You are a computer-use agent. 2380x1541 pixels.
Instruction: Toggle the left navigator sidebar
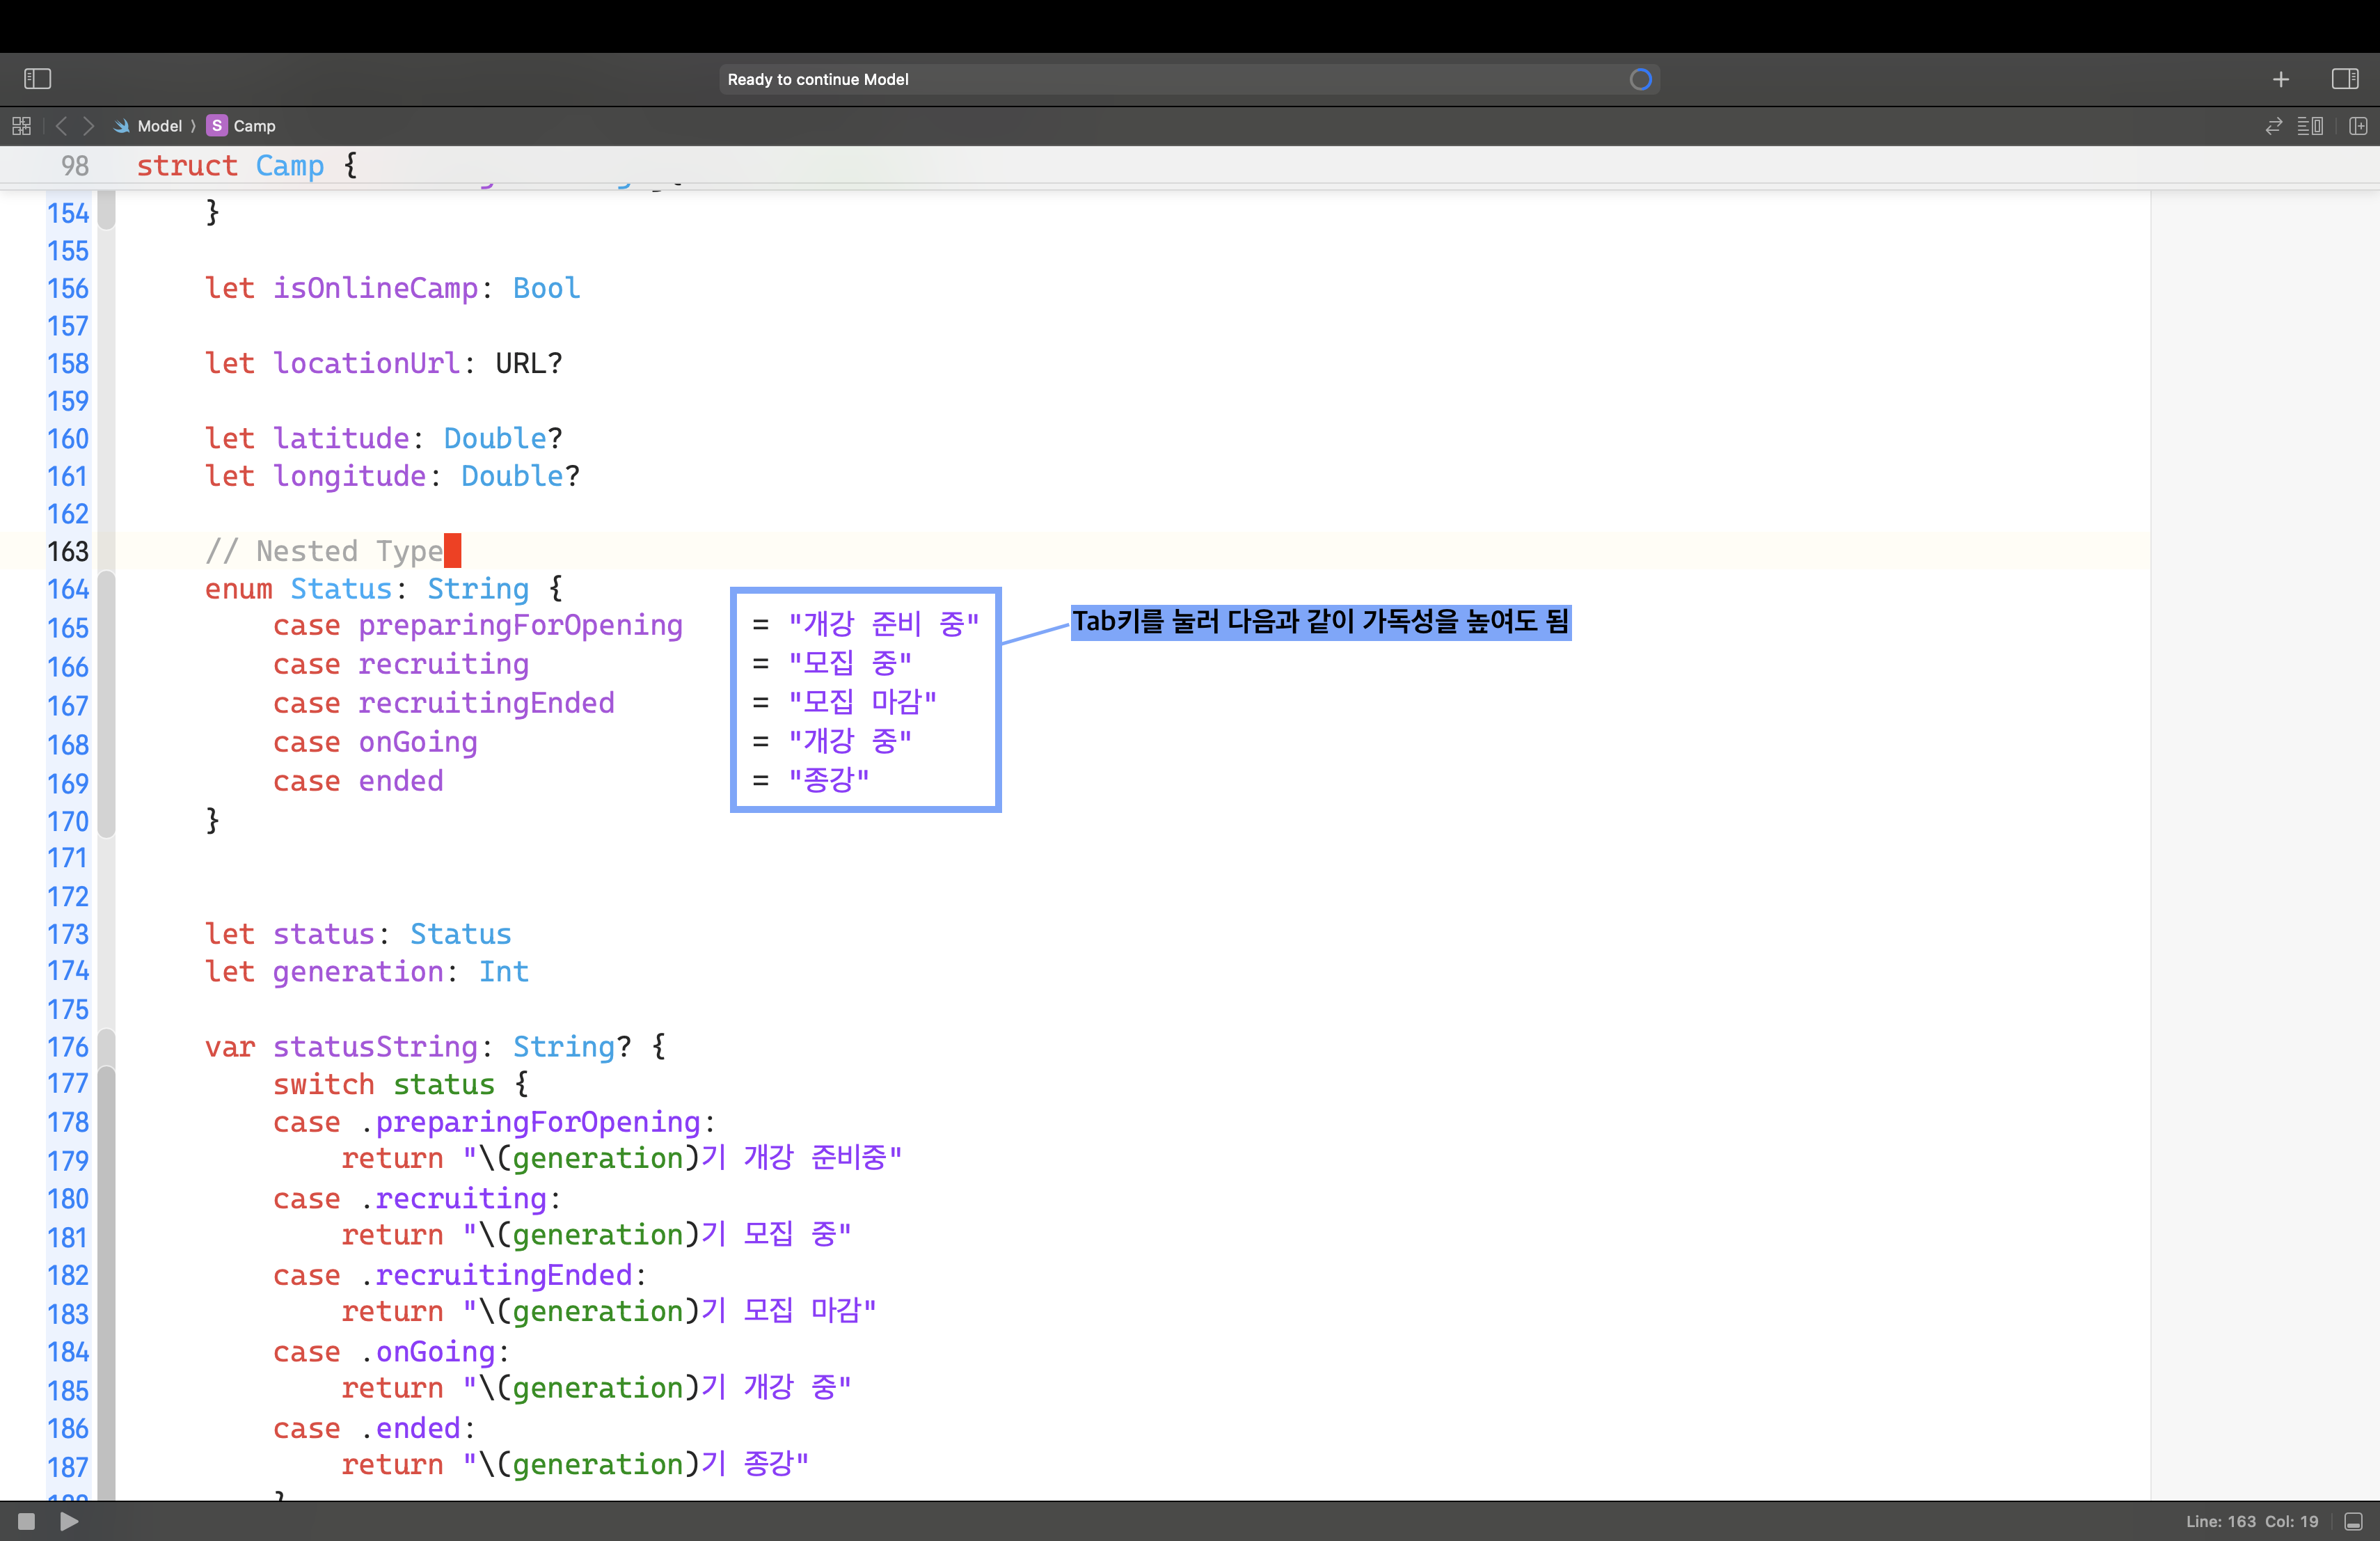pos(37,79)
